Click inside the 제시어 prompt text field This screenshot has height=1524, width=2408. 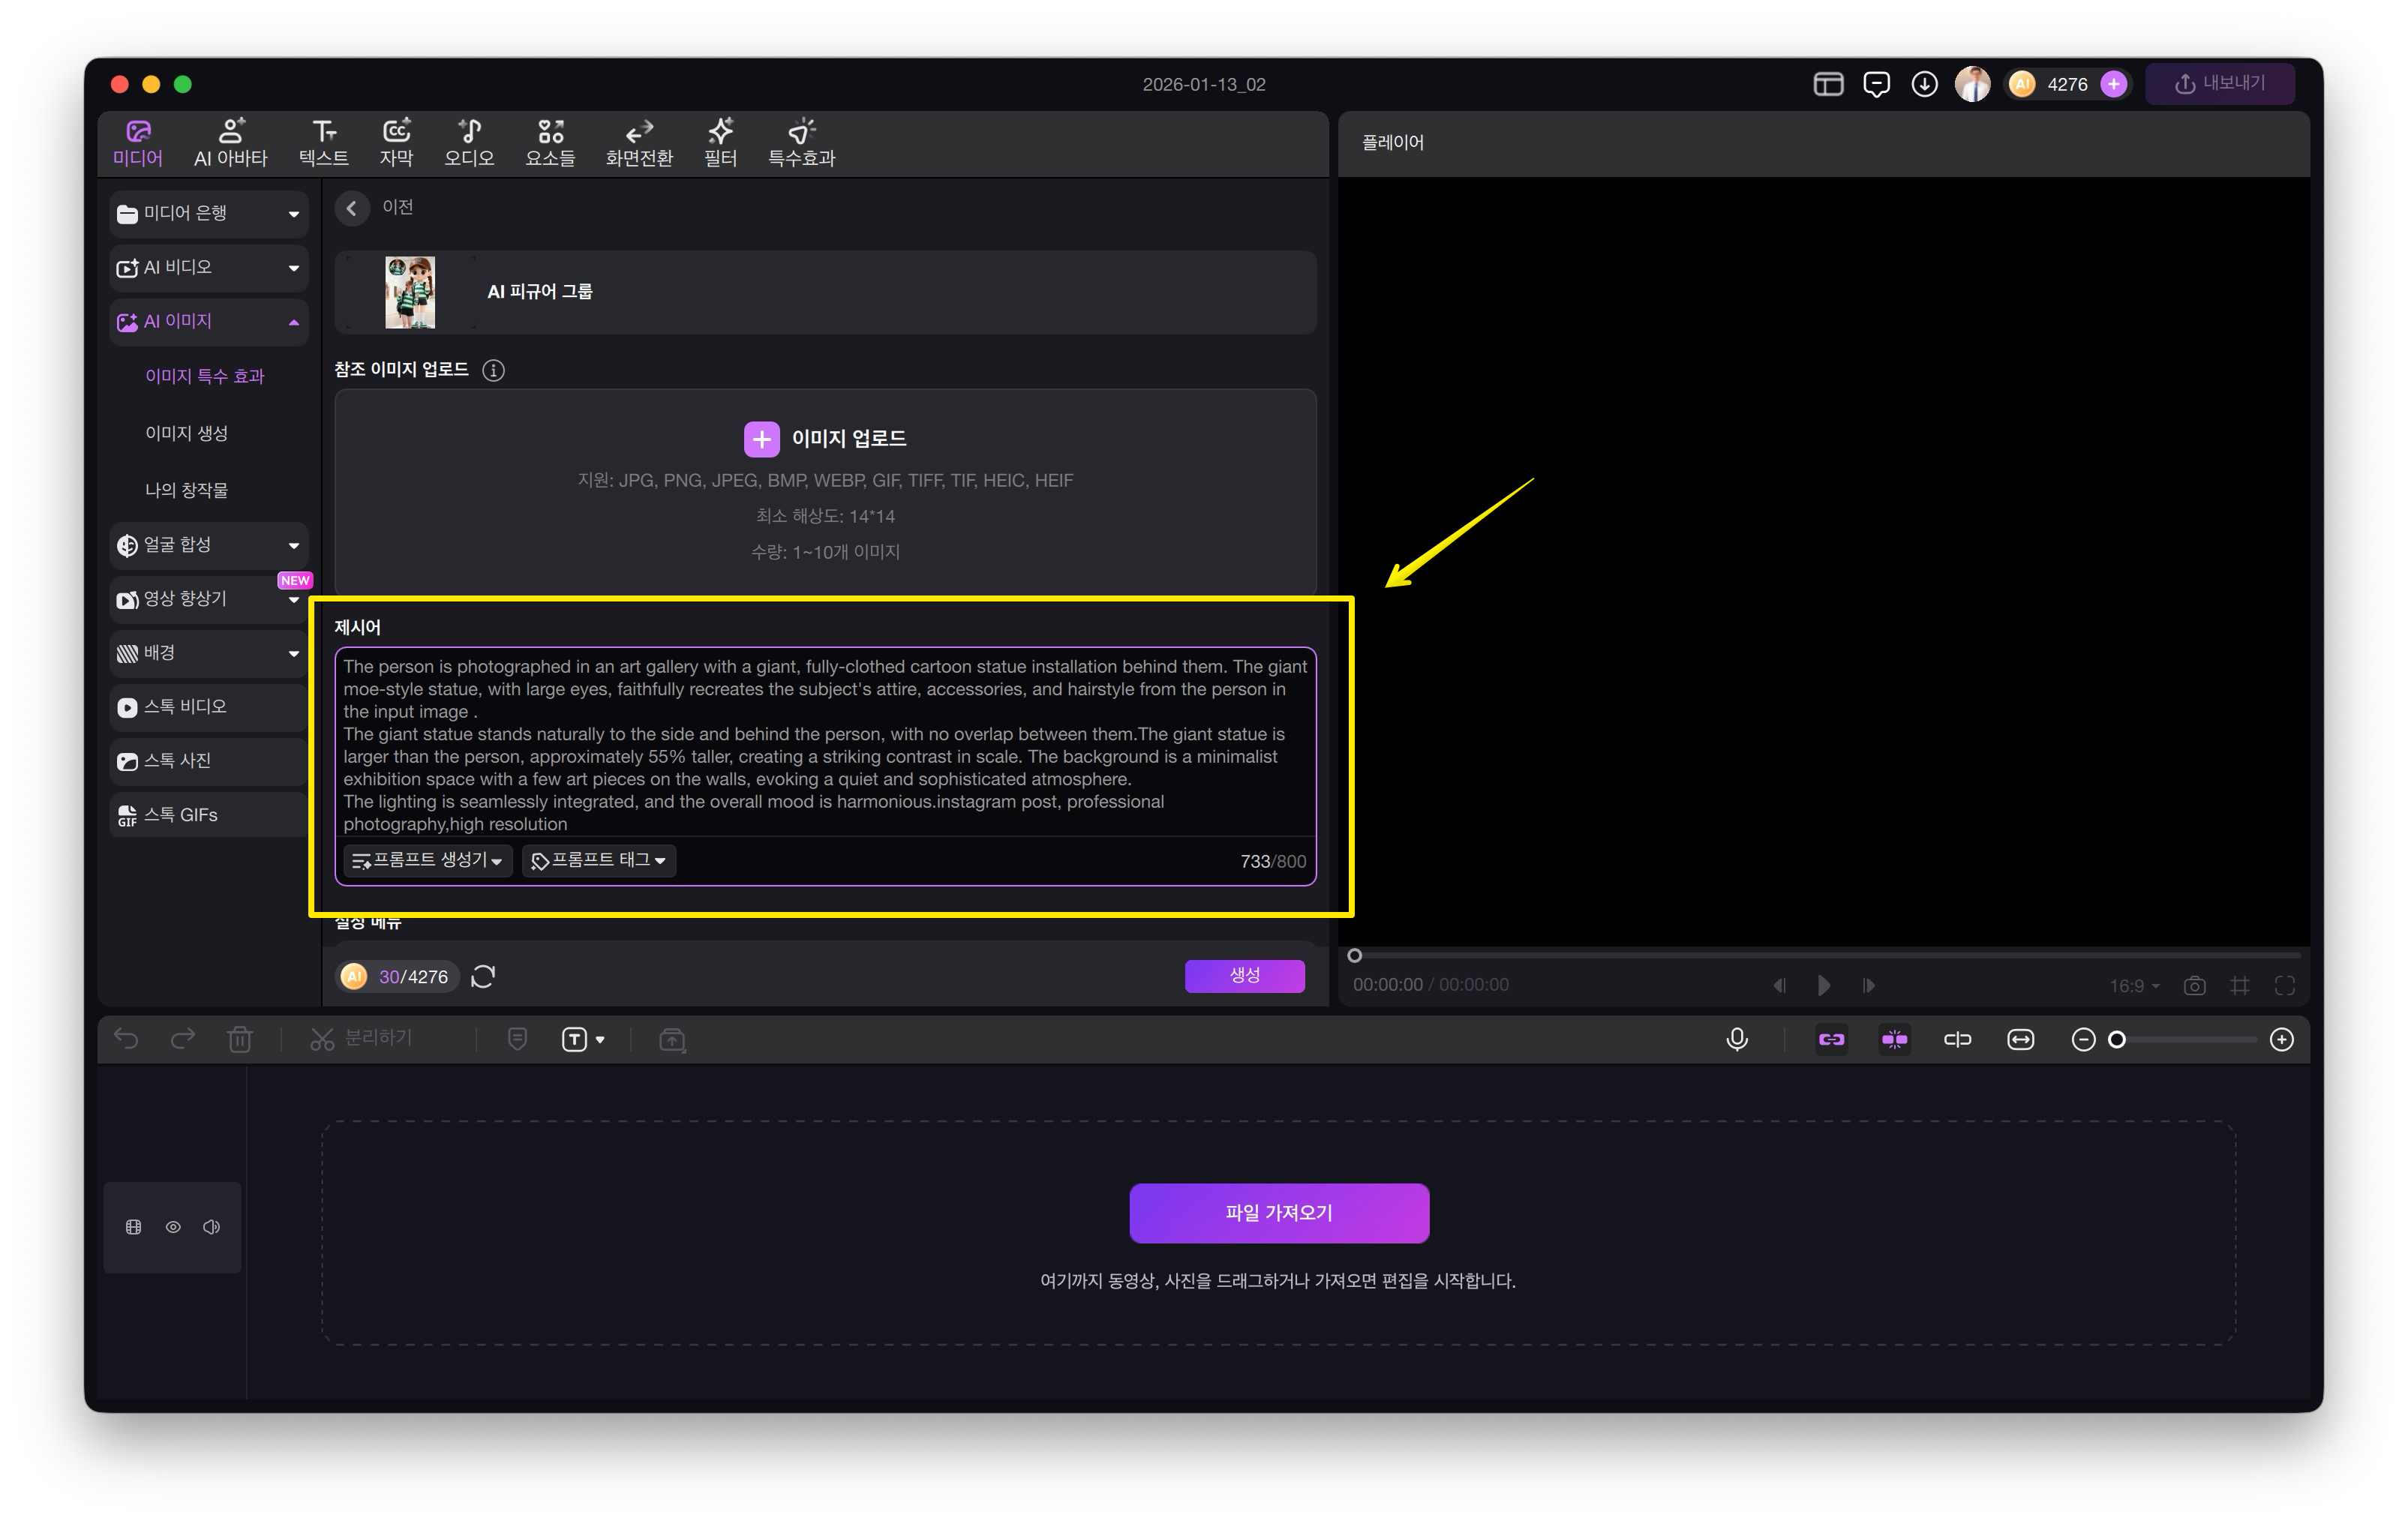[x=825, y=743]
